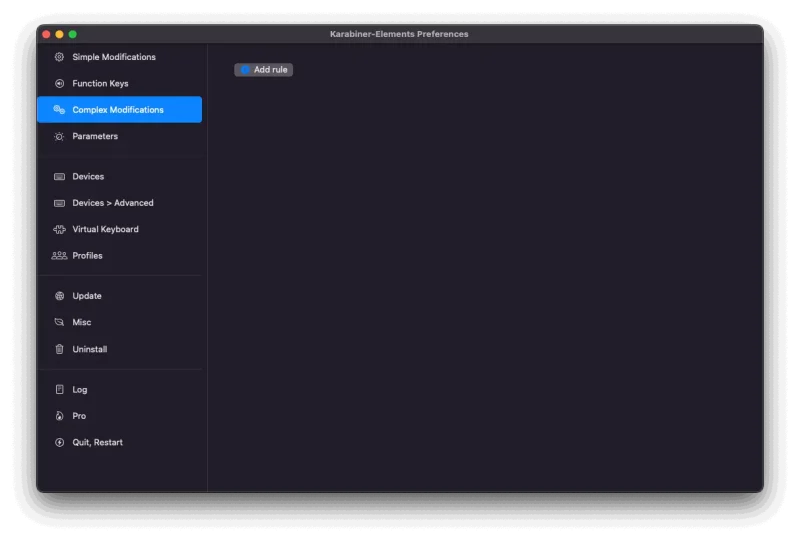
Task: Open the Profiles section
Action: pos(119,256)
